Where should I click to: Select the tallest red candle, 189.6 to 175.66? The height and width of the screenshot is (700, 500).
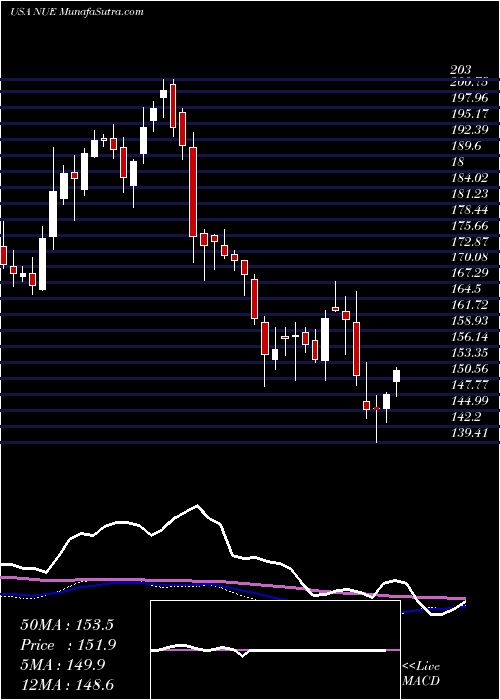tap(193, 192)
